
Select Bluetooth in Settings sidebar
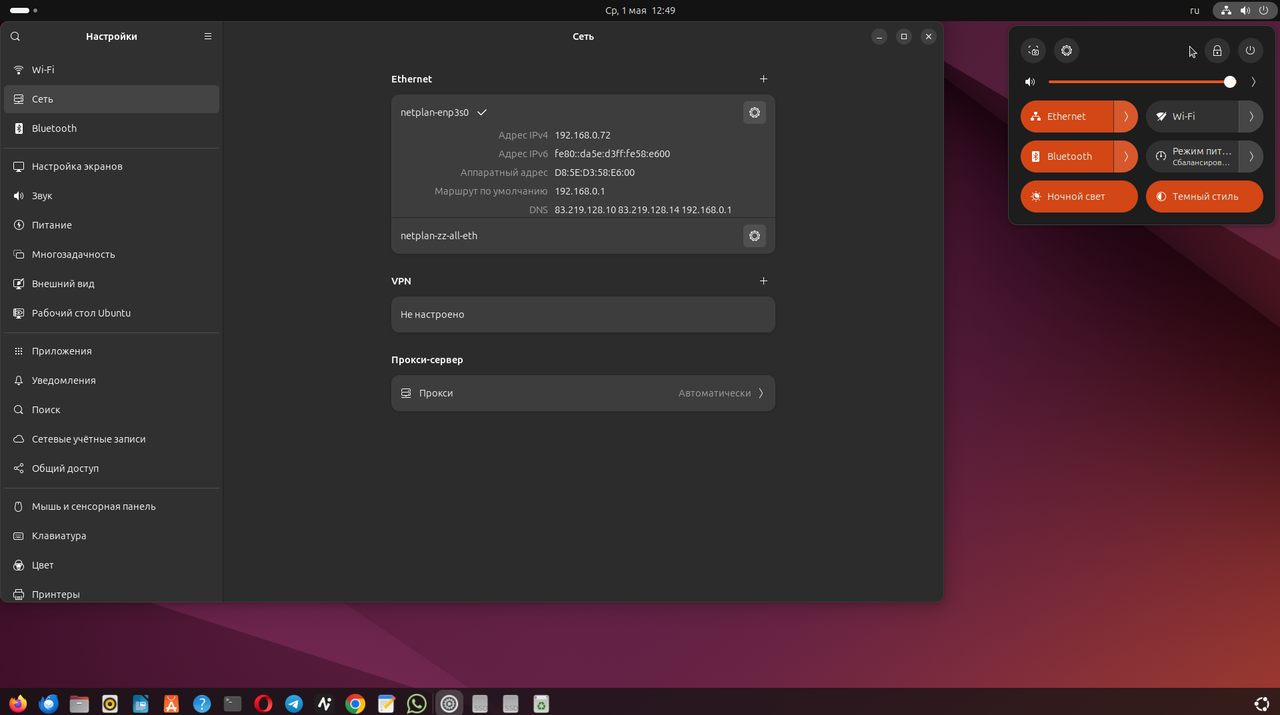click(111, 128)
